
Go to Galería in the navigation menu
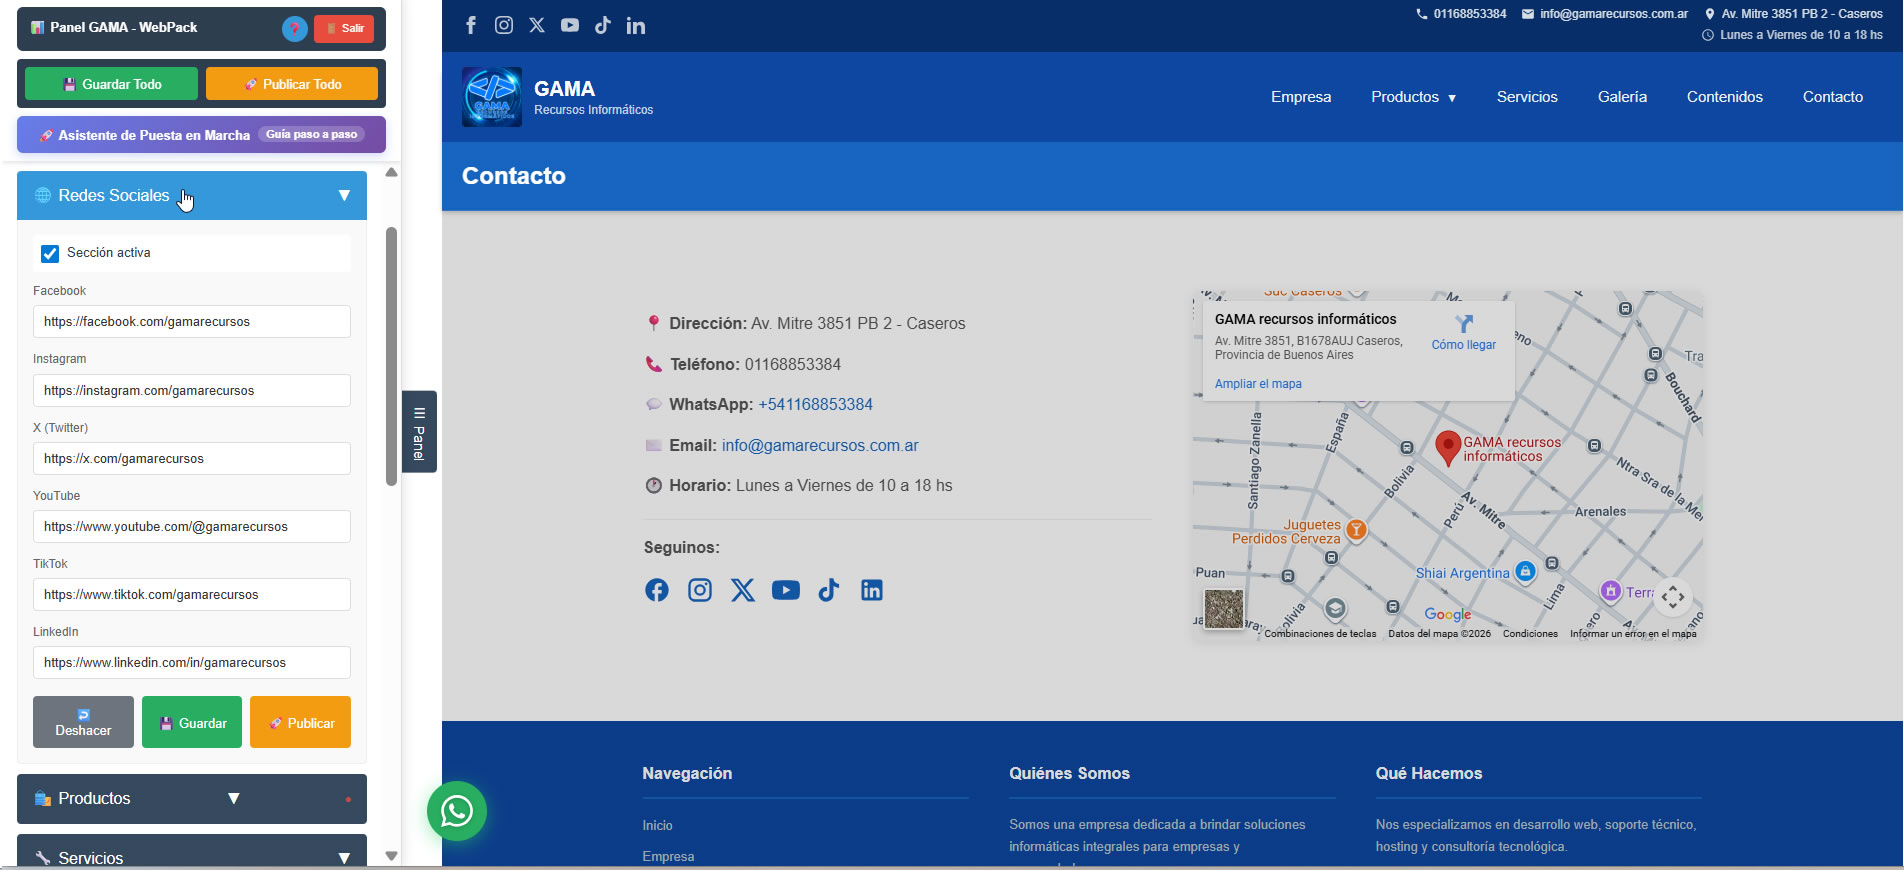tap(1621, 97)
